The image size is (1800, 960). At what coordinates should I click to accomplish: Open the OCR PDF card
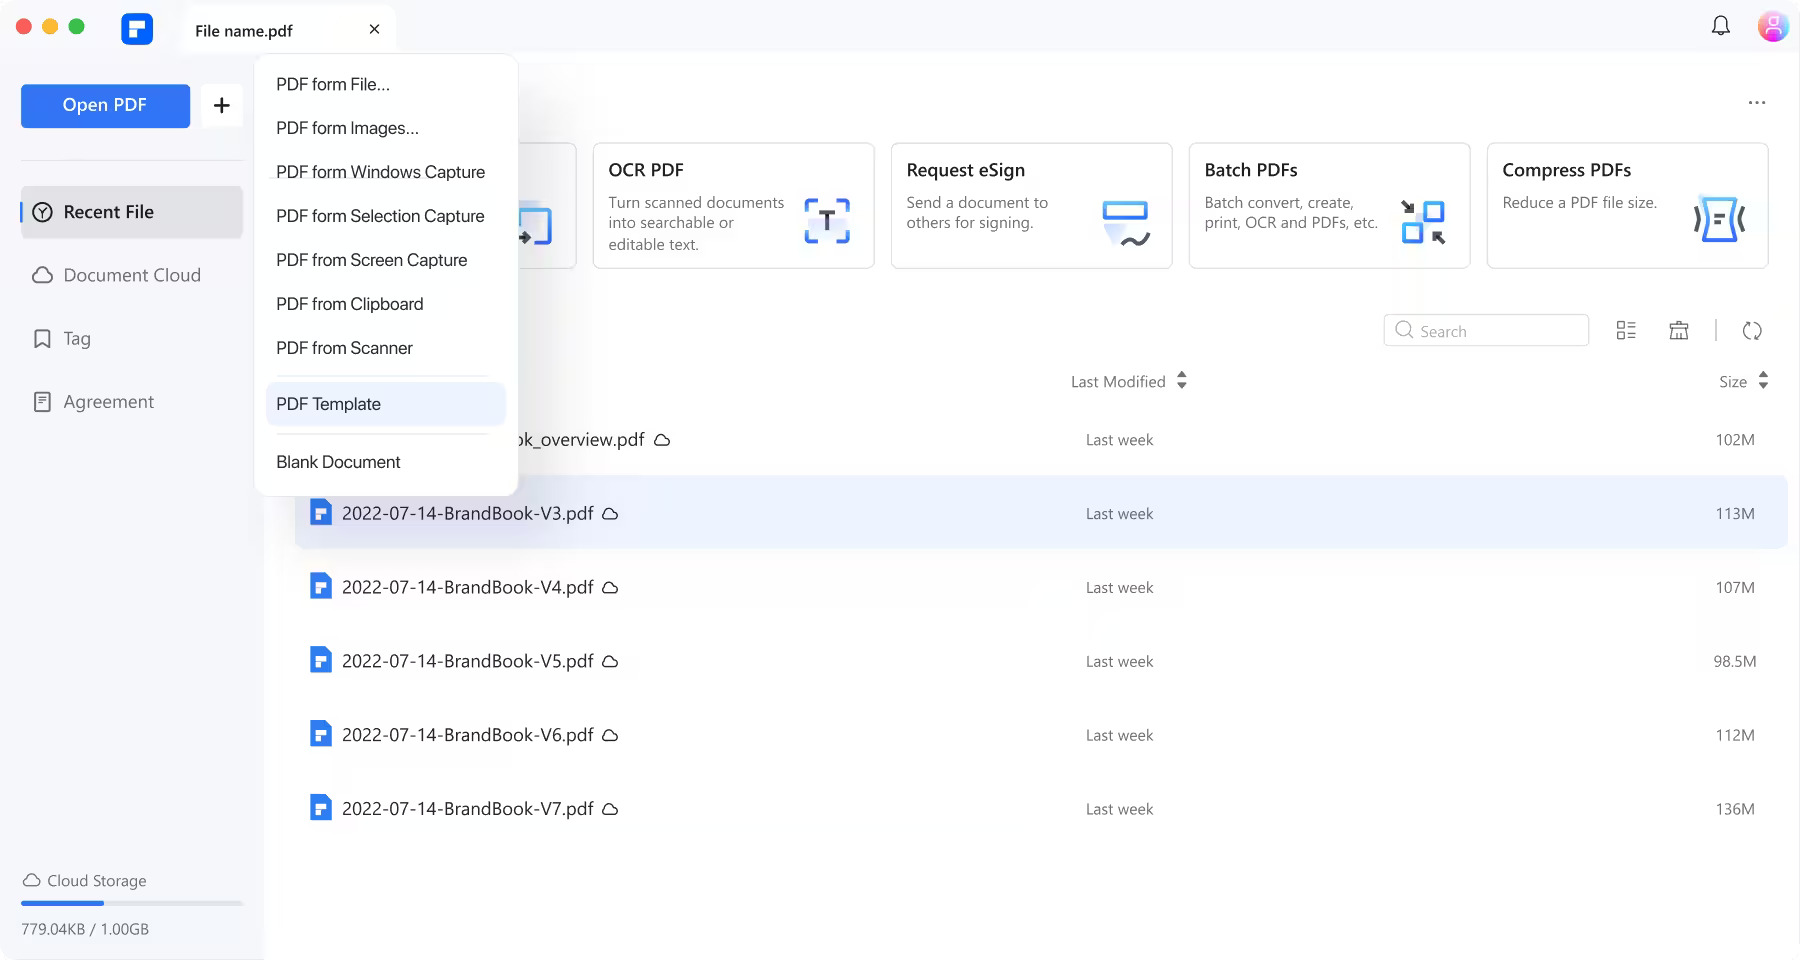(733, 206)
